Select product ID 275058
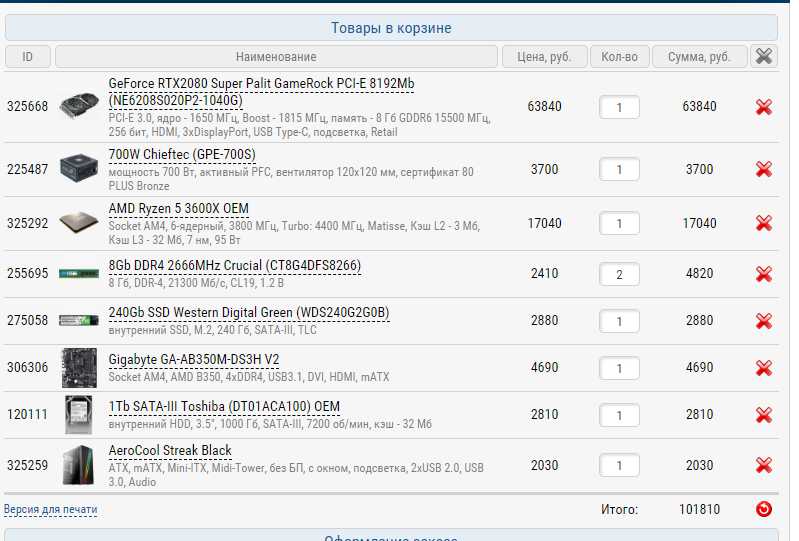This screenshot has height=541, width=799. 28,320
